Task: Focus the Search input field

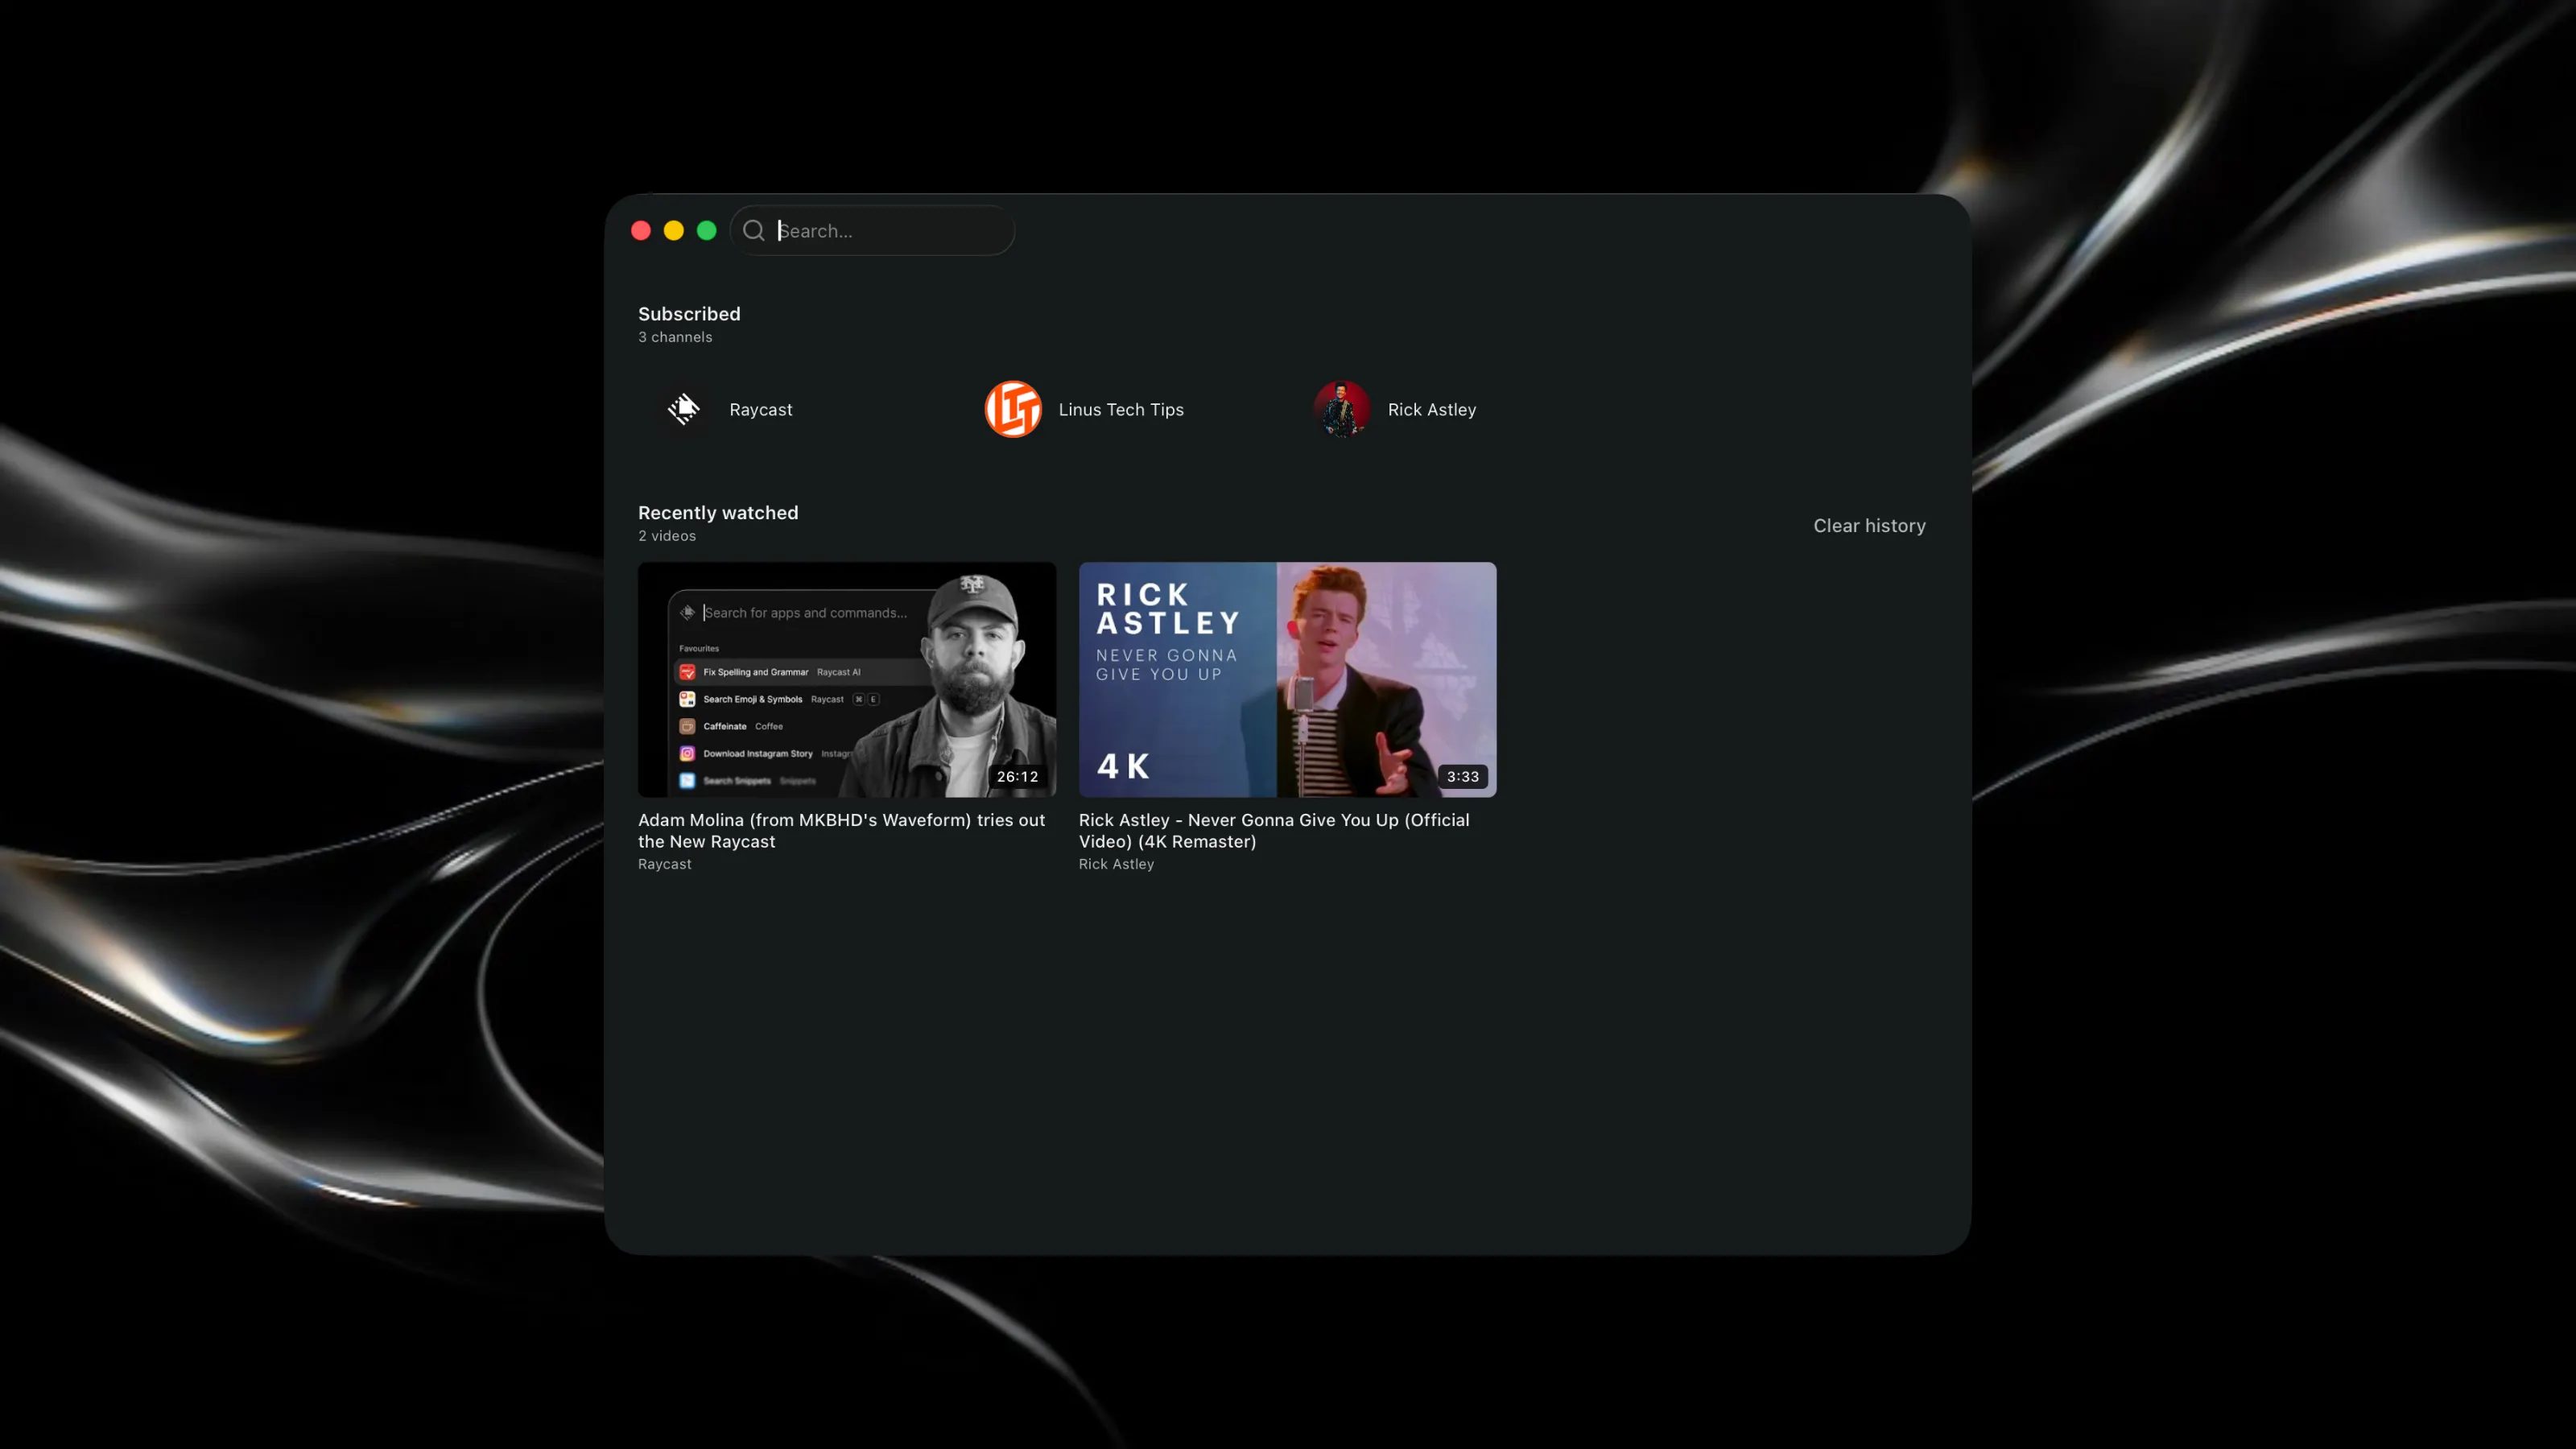Action: click(x=873, y=231)
